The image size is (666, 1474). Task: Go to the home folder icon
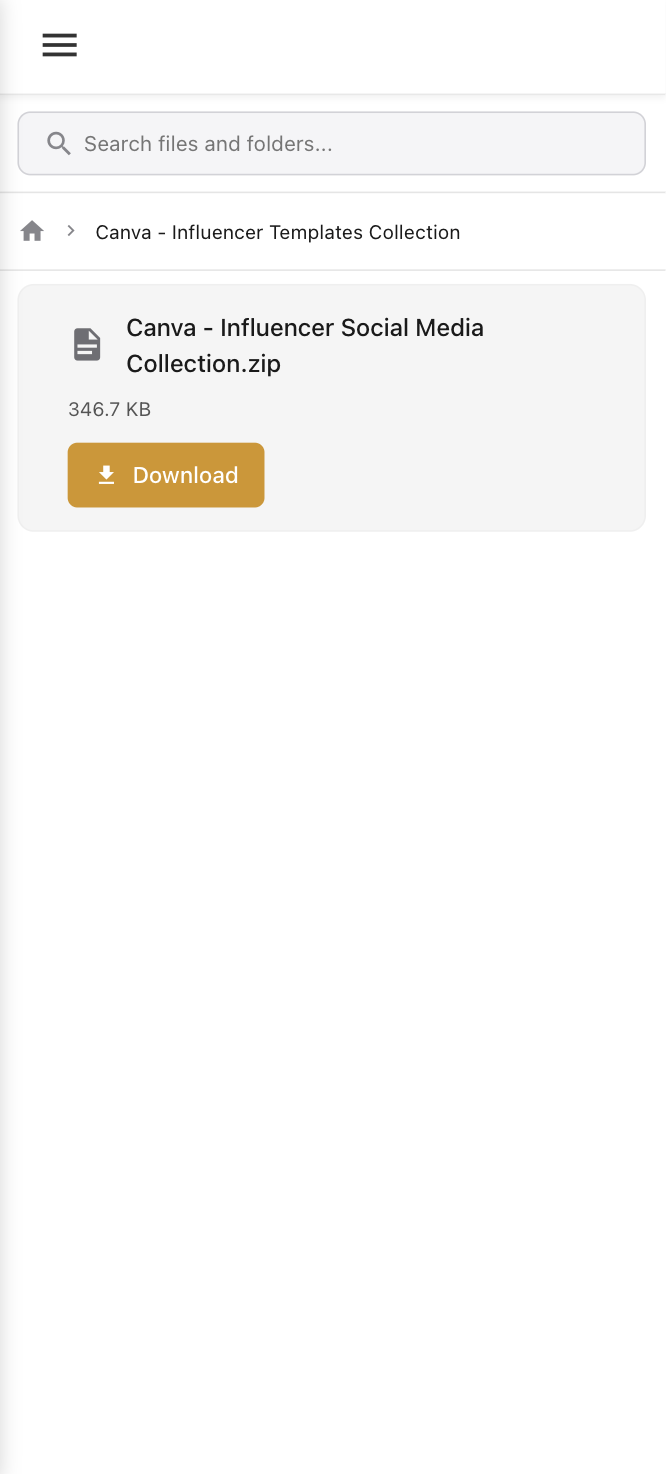32,232
